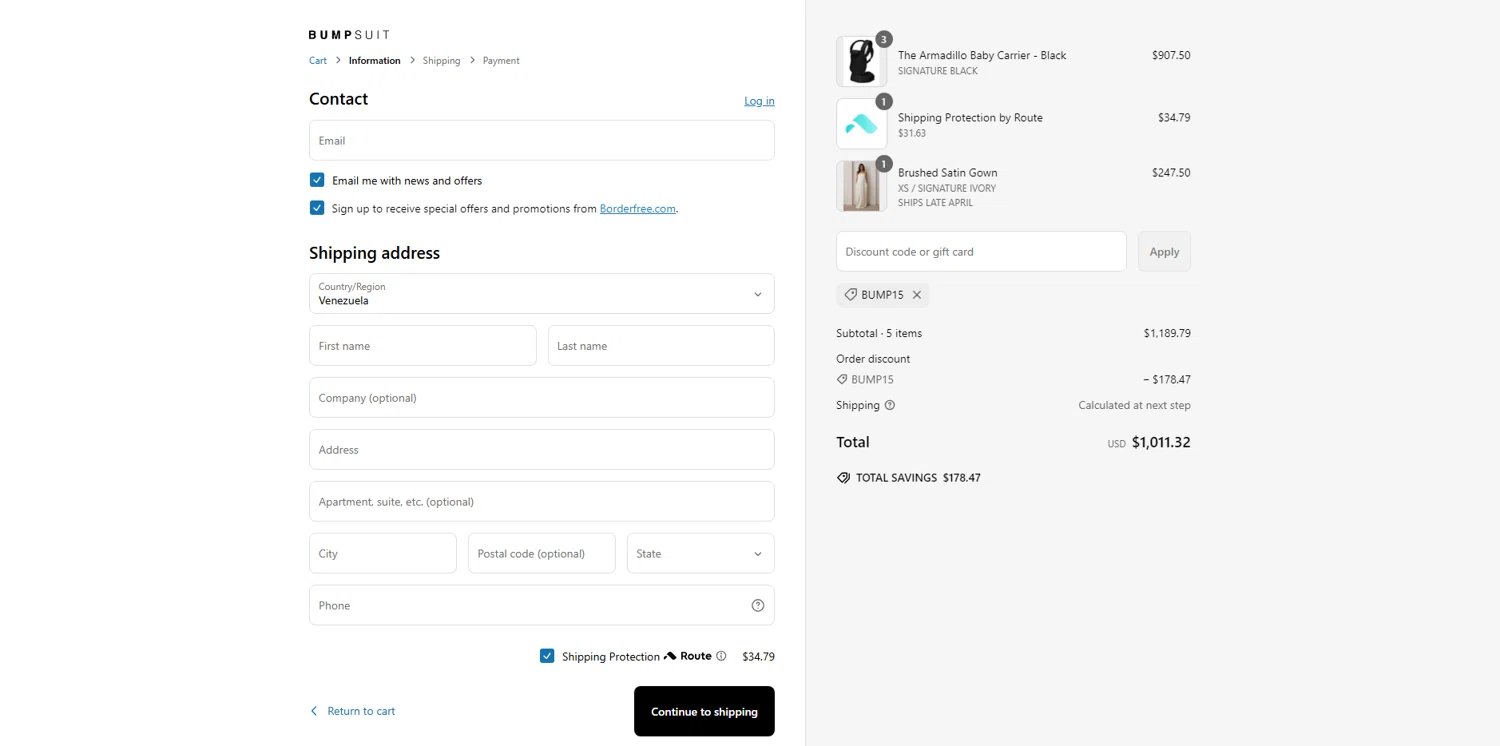Click the phone field help icon

click(x=758, y=605)
